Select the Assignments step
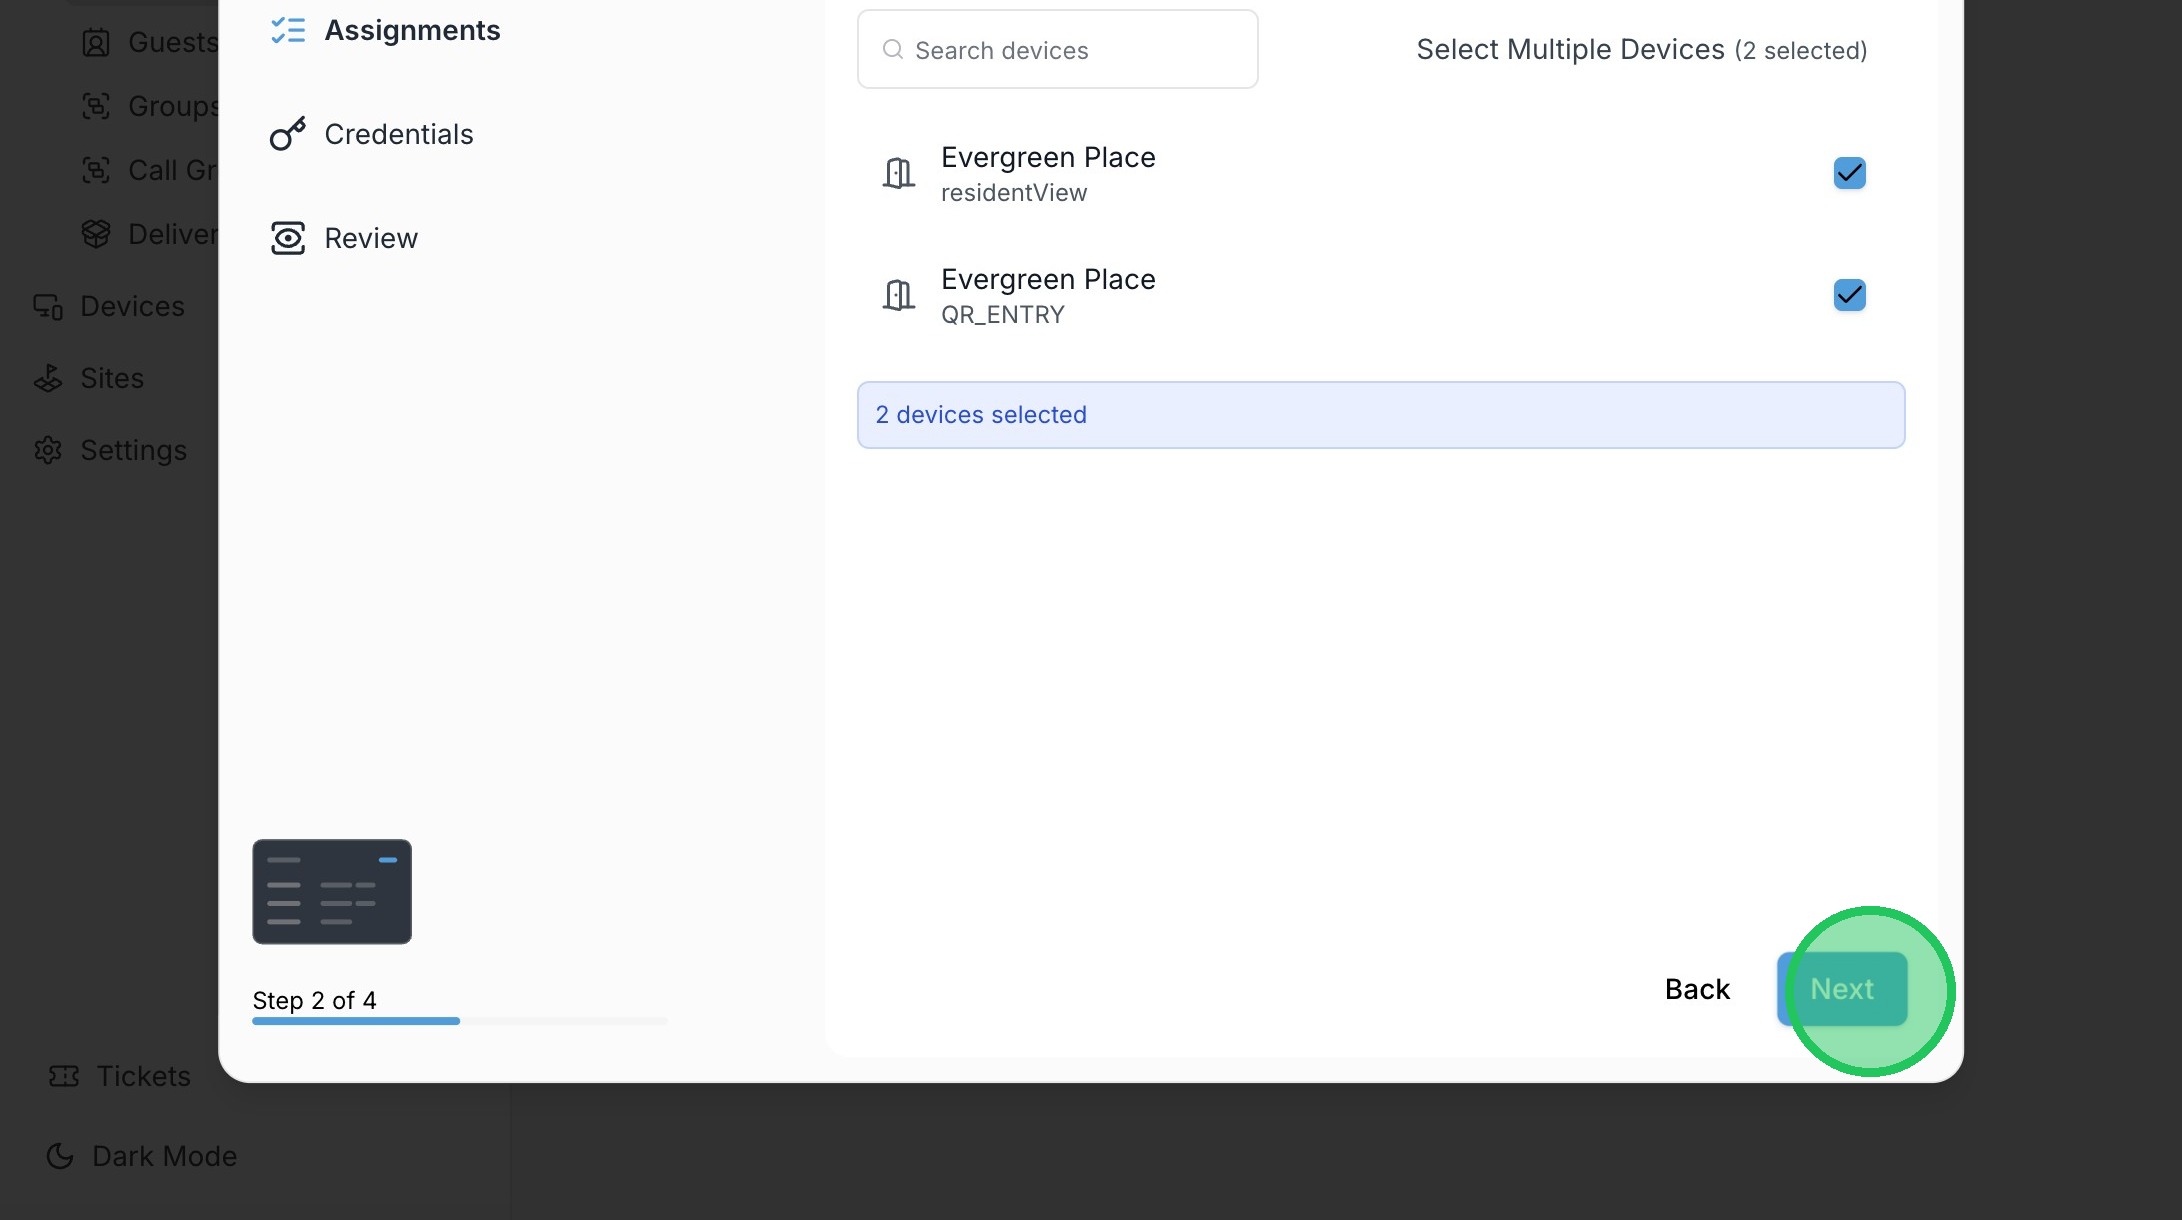This screenshot has height=1220, width=2182. click(411, 31)
